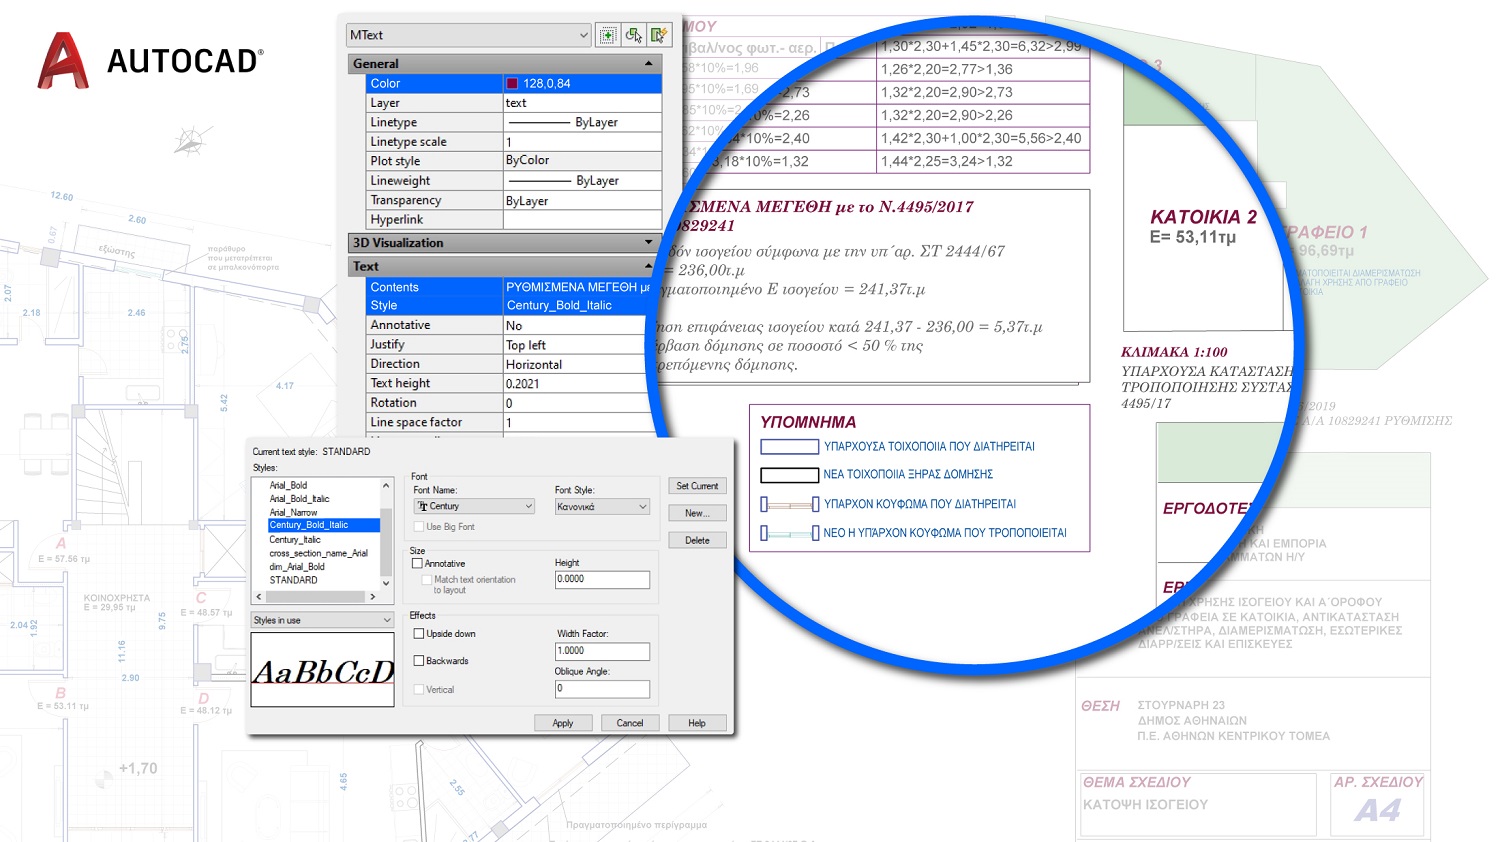Viewport: 1500px width, 842px height.
Task: Select Arial_Bold_Italic in the Styles list
Action: 299,499
